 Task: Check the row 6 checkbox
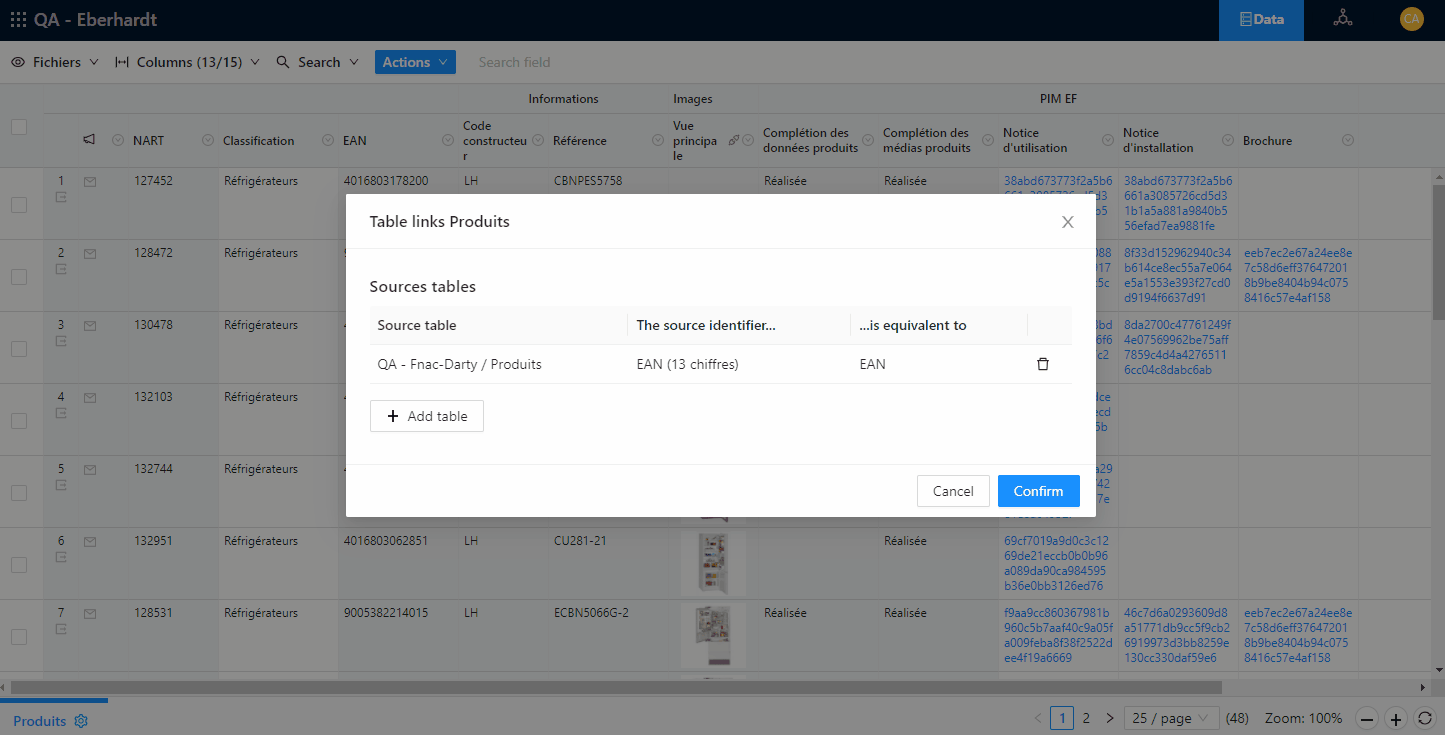pyautogui.click(x=19, y=564)
